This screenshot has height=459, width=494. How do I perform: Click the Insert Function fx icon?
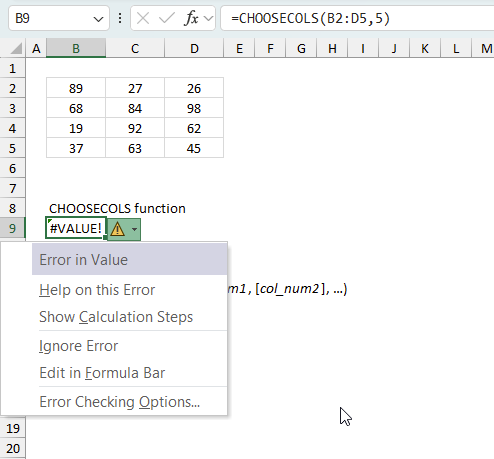(191, 18)
